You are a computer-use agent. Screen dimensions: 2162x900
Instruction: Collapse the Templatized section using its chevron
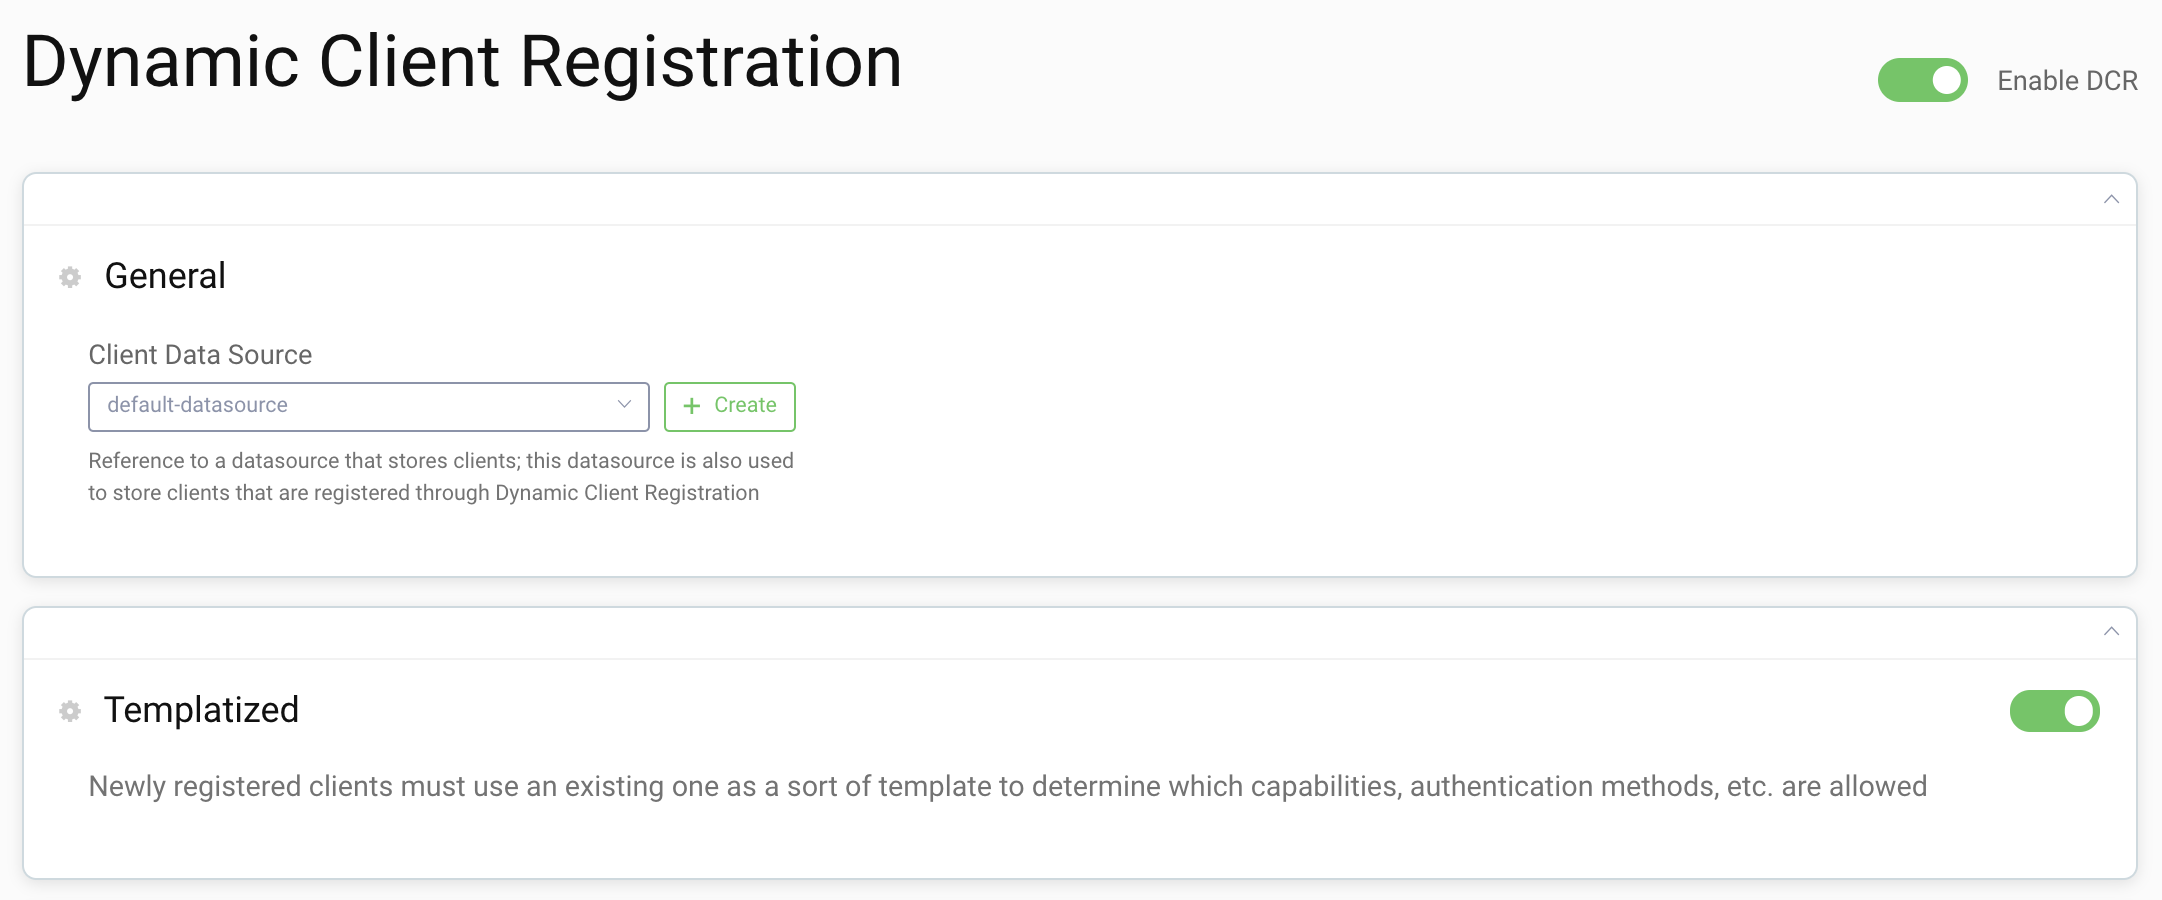coord(2111,631)
